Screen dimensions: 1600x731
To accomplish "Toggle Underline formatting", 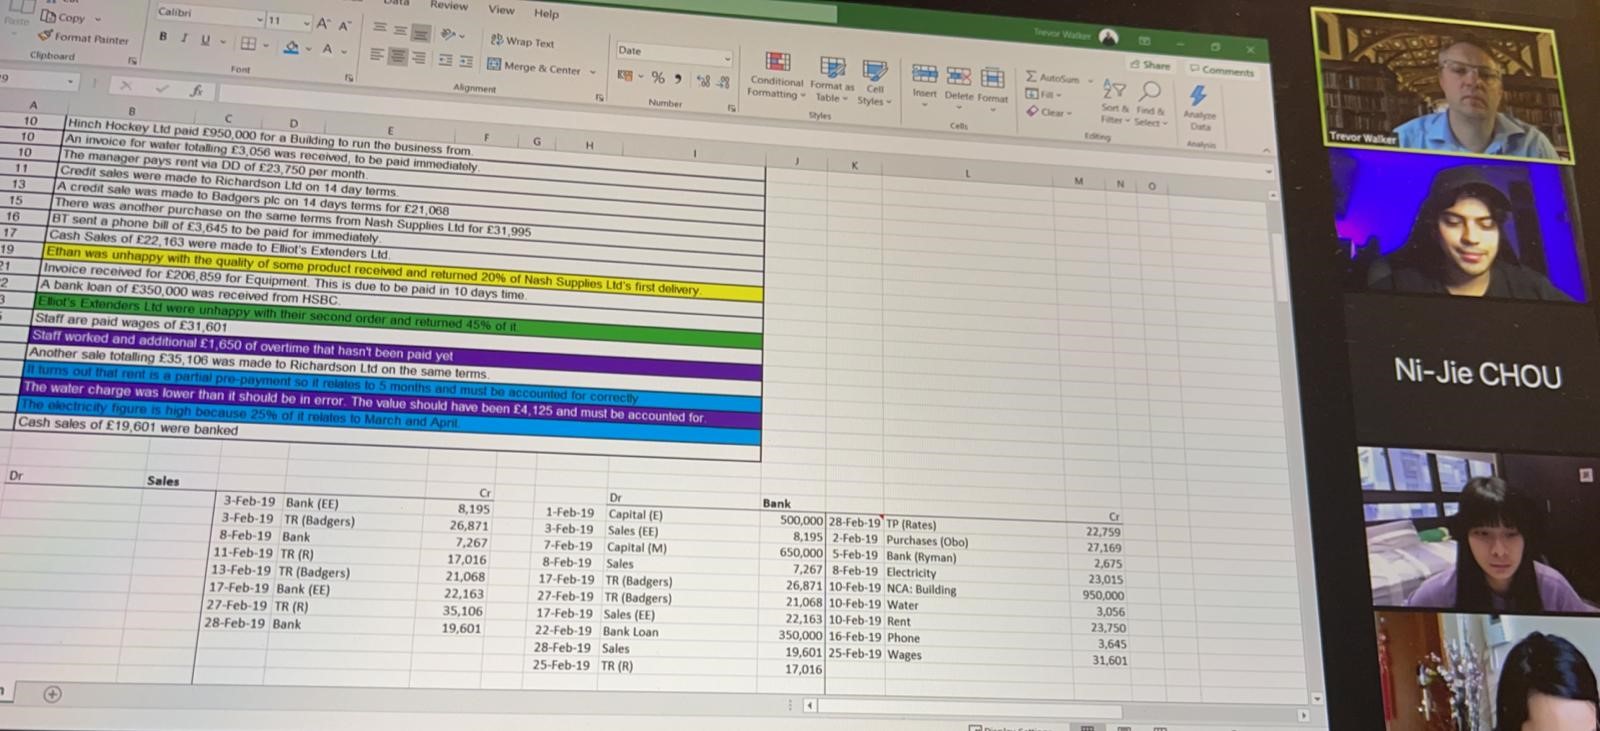I will (206, 40).
